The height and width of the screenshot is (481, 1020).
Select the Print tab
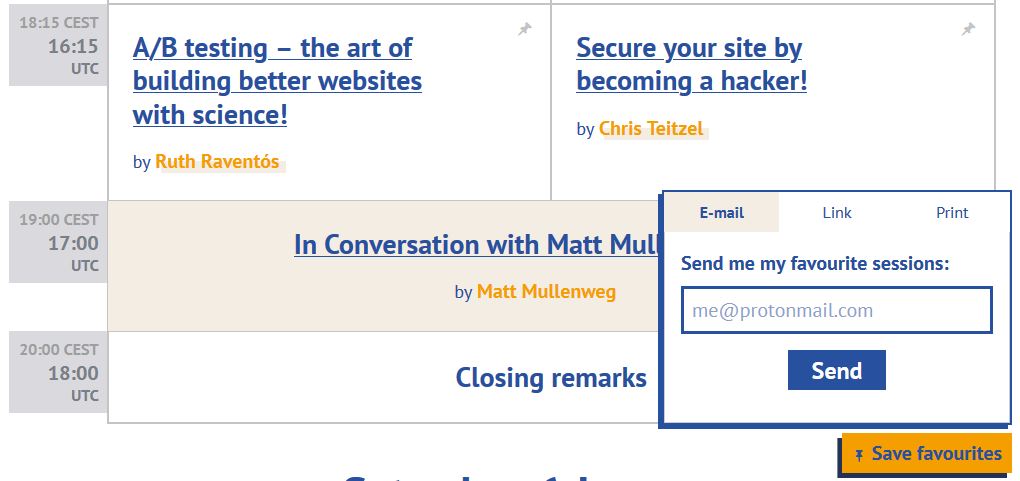pyautogui.click(x=952, y=213)
